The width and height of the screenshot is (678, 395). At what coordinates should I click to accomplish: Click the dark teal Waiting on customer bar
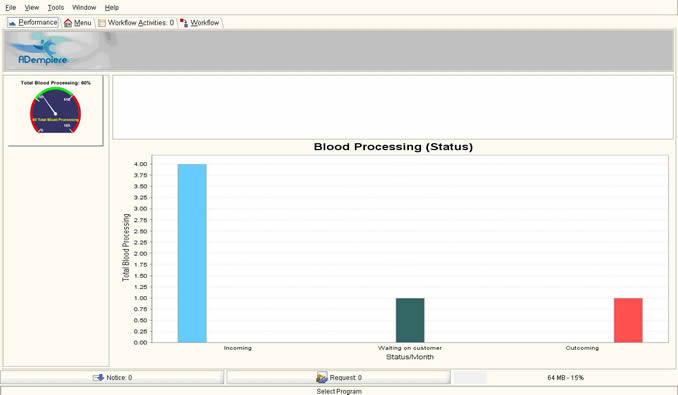coord(410,320)
